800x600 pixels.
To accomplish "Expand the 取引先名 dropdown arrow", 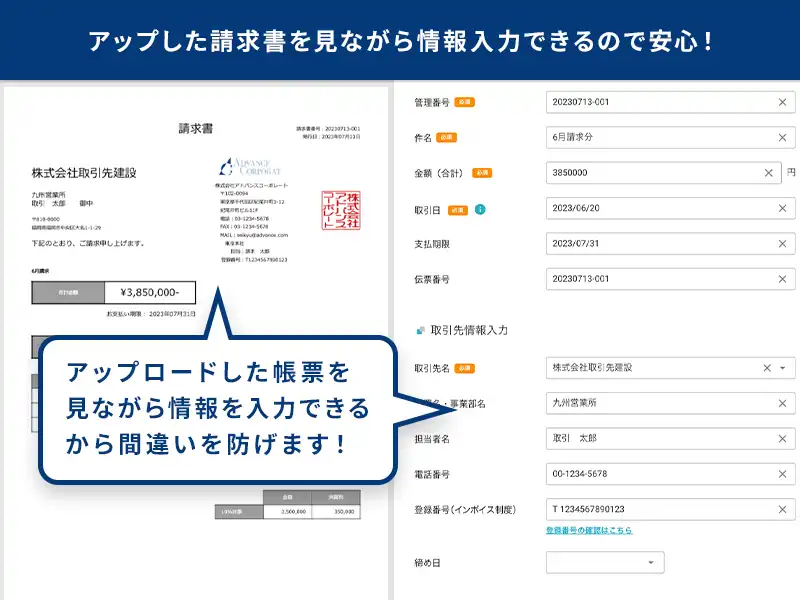I will 783,368.
